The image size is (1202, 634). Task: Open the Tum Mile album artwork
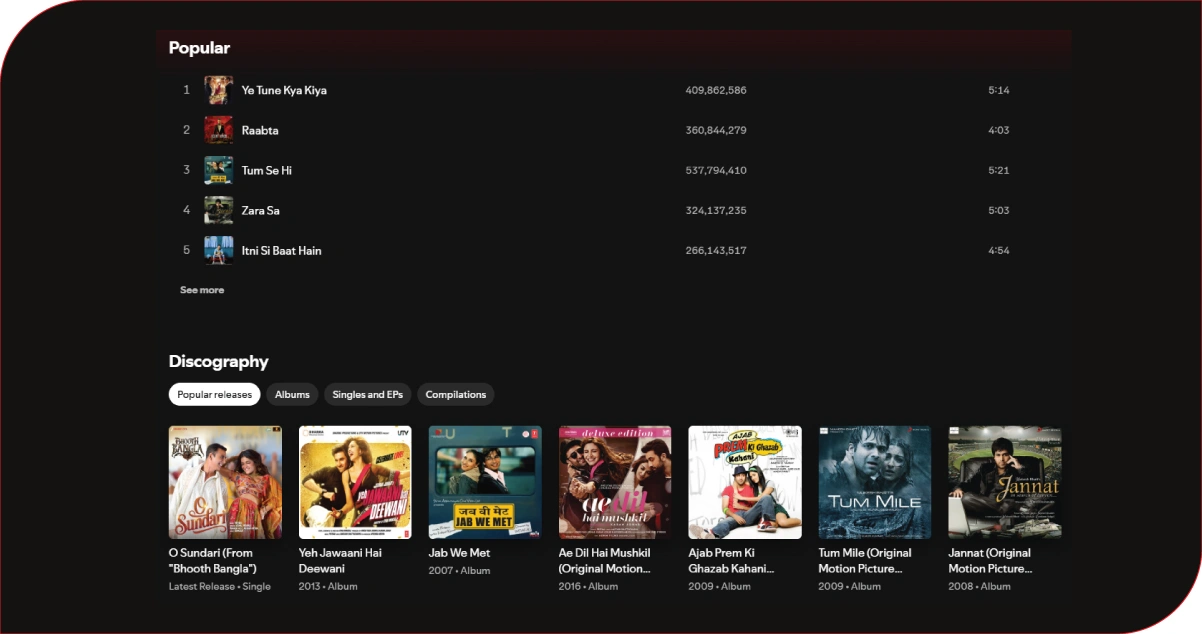coord(875,482)
